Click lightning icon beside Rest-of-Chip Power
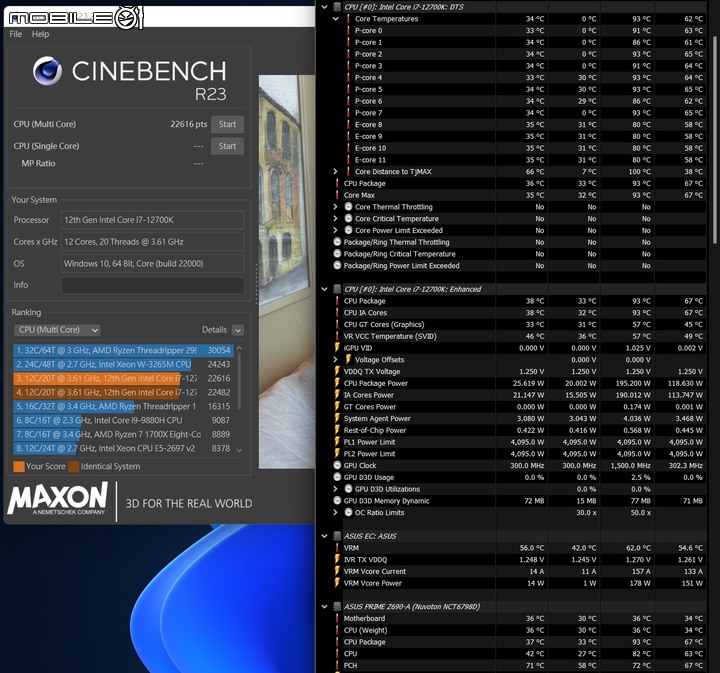This screenshot has width=720, height=673. click(x=337, y=431)
